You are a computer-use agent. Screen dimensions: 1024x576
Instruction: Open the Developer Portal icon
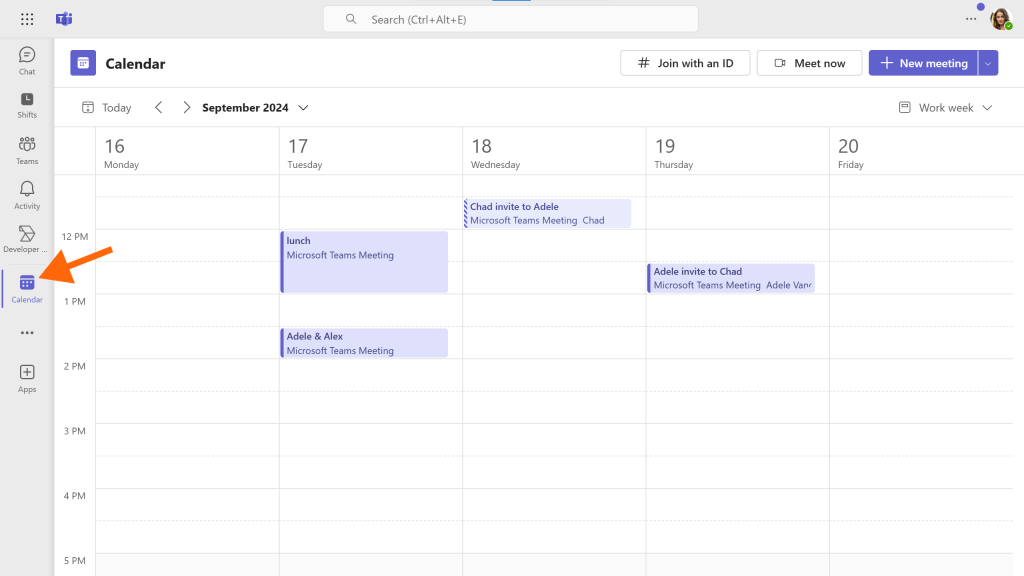[x=27, y=239]
